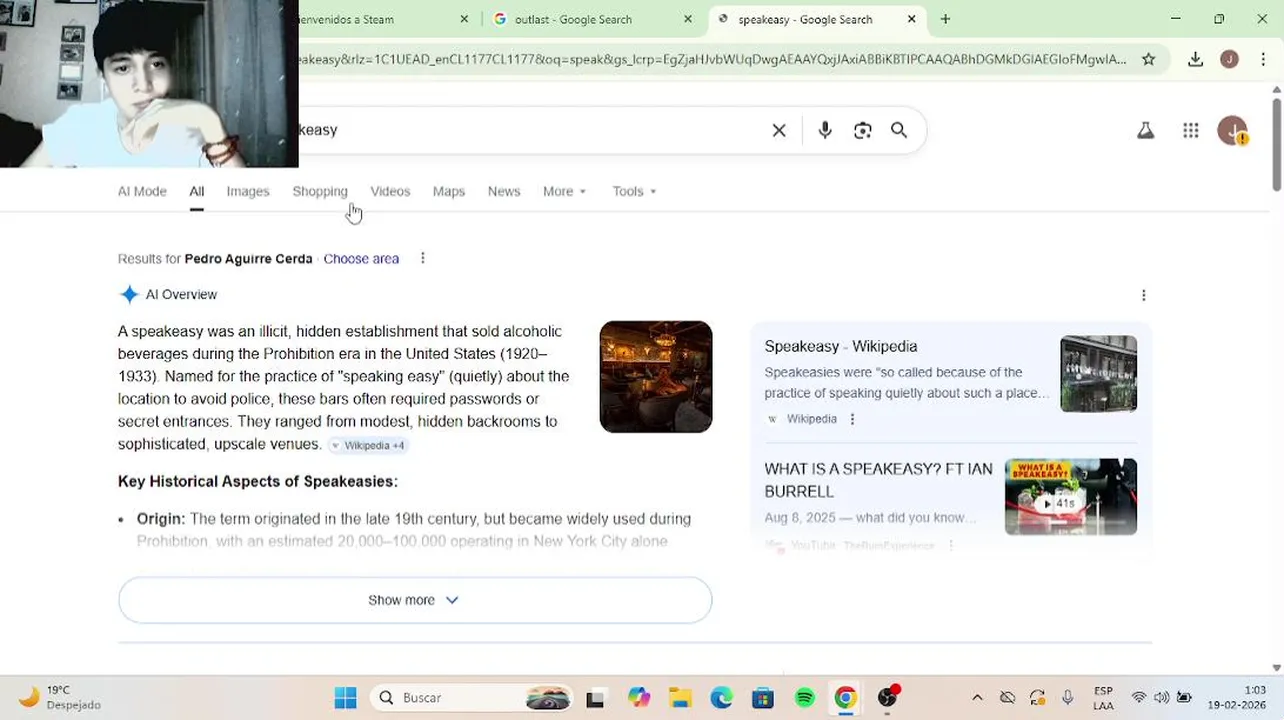The height and width of the screenshot is (720, 1284).
Task: Clear the search box with the X icon
Action: [779, 130]
